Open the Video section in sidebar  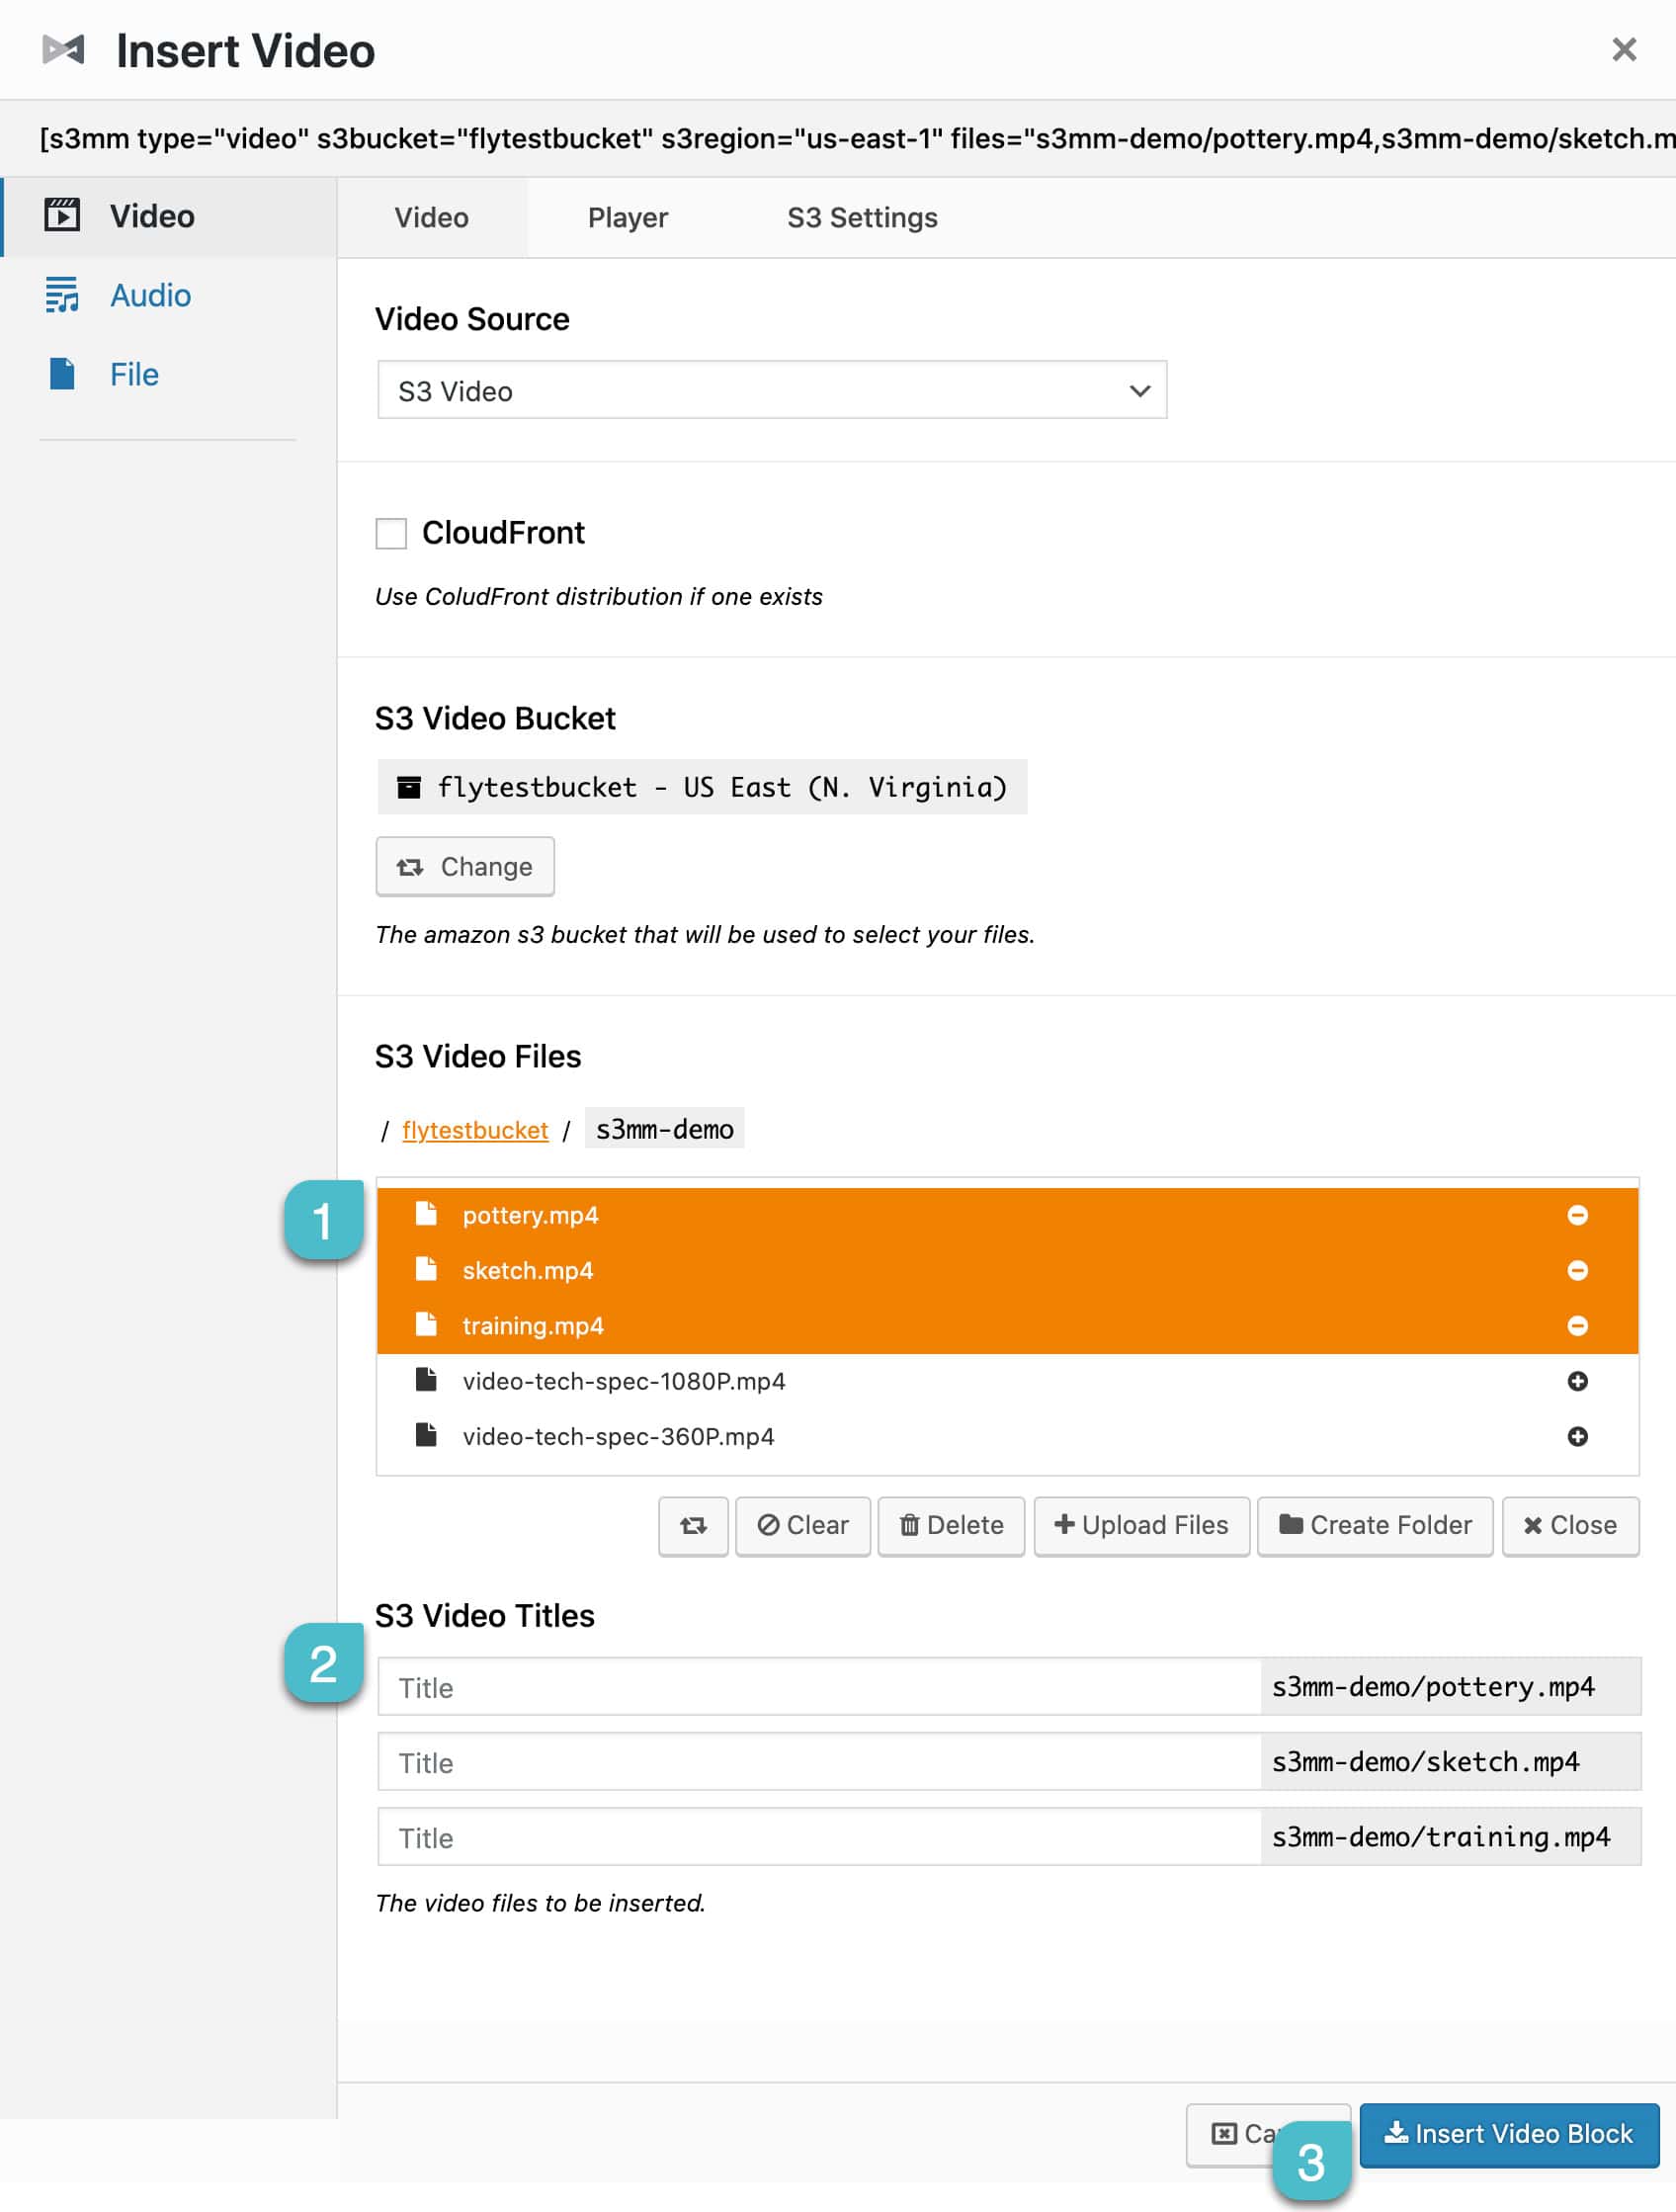[x=168, y=216]
